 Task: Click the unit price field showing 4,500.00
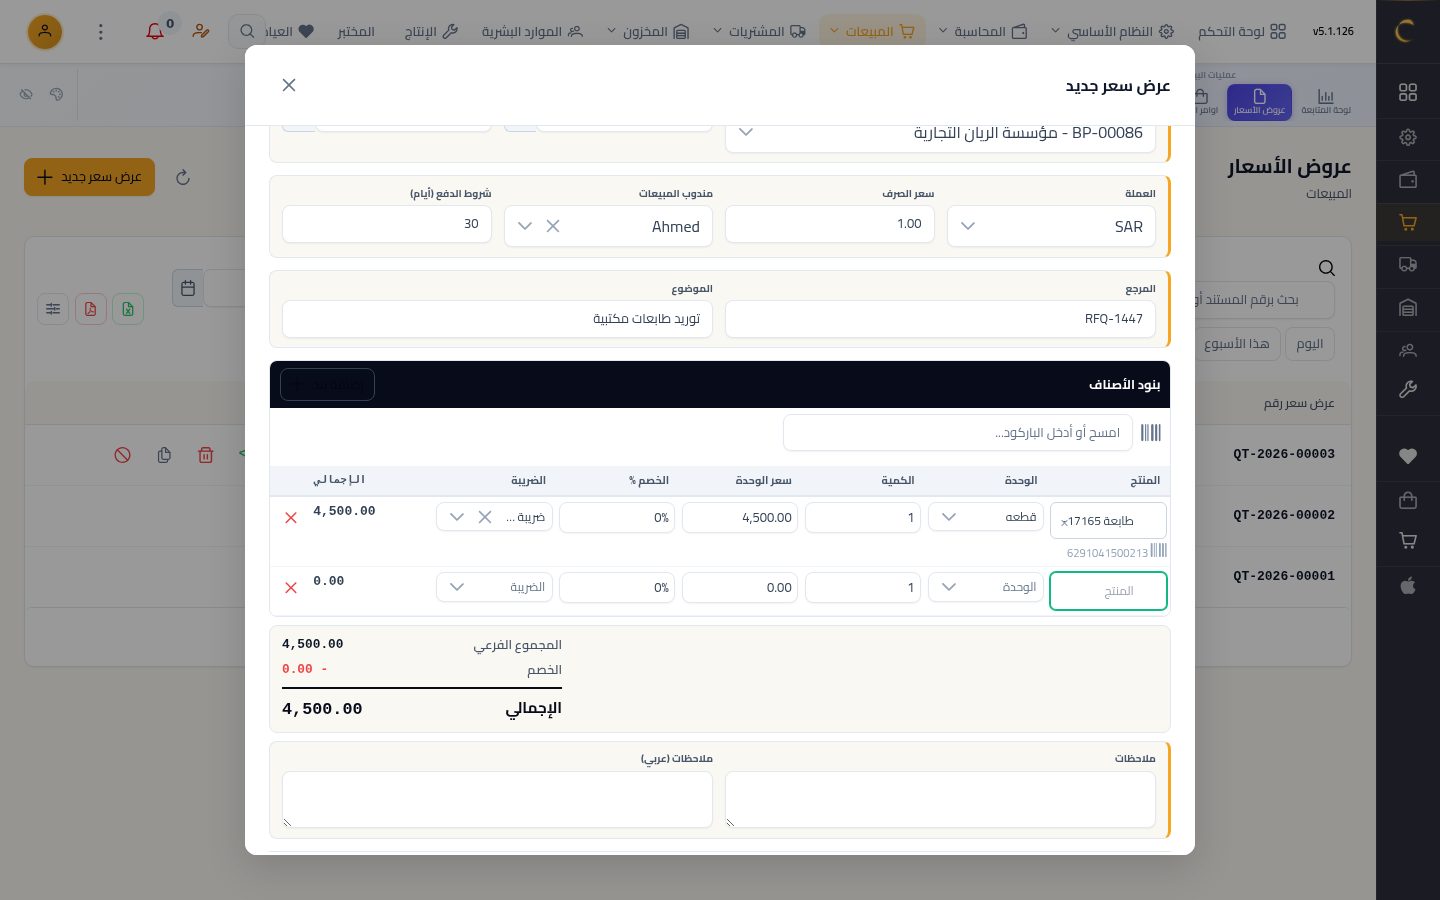click(x=740, y=517)
